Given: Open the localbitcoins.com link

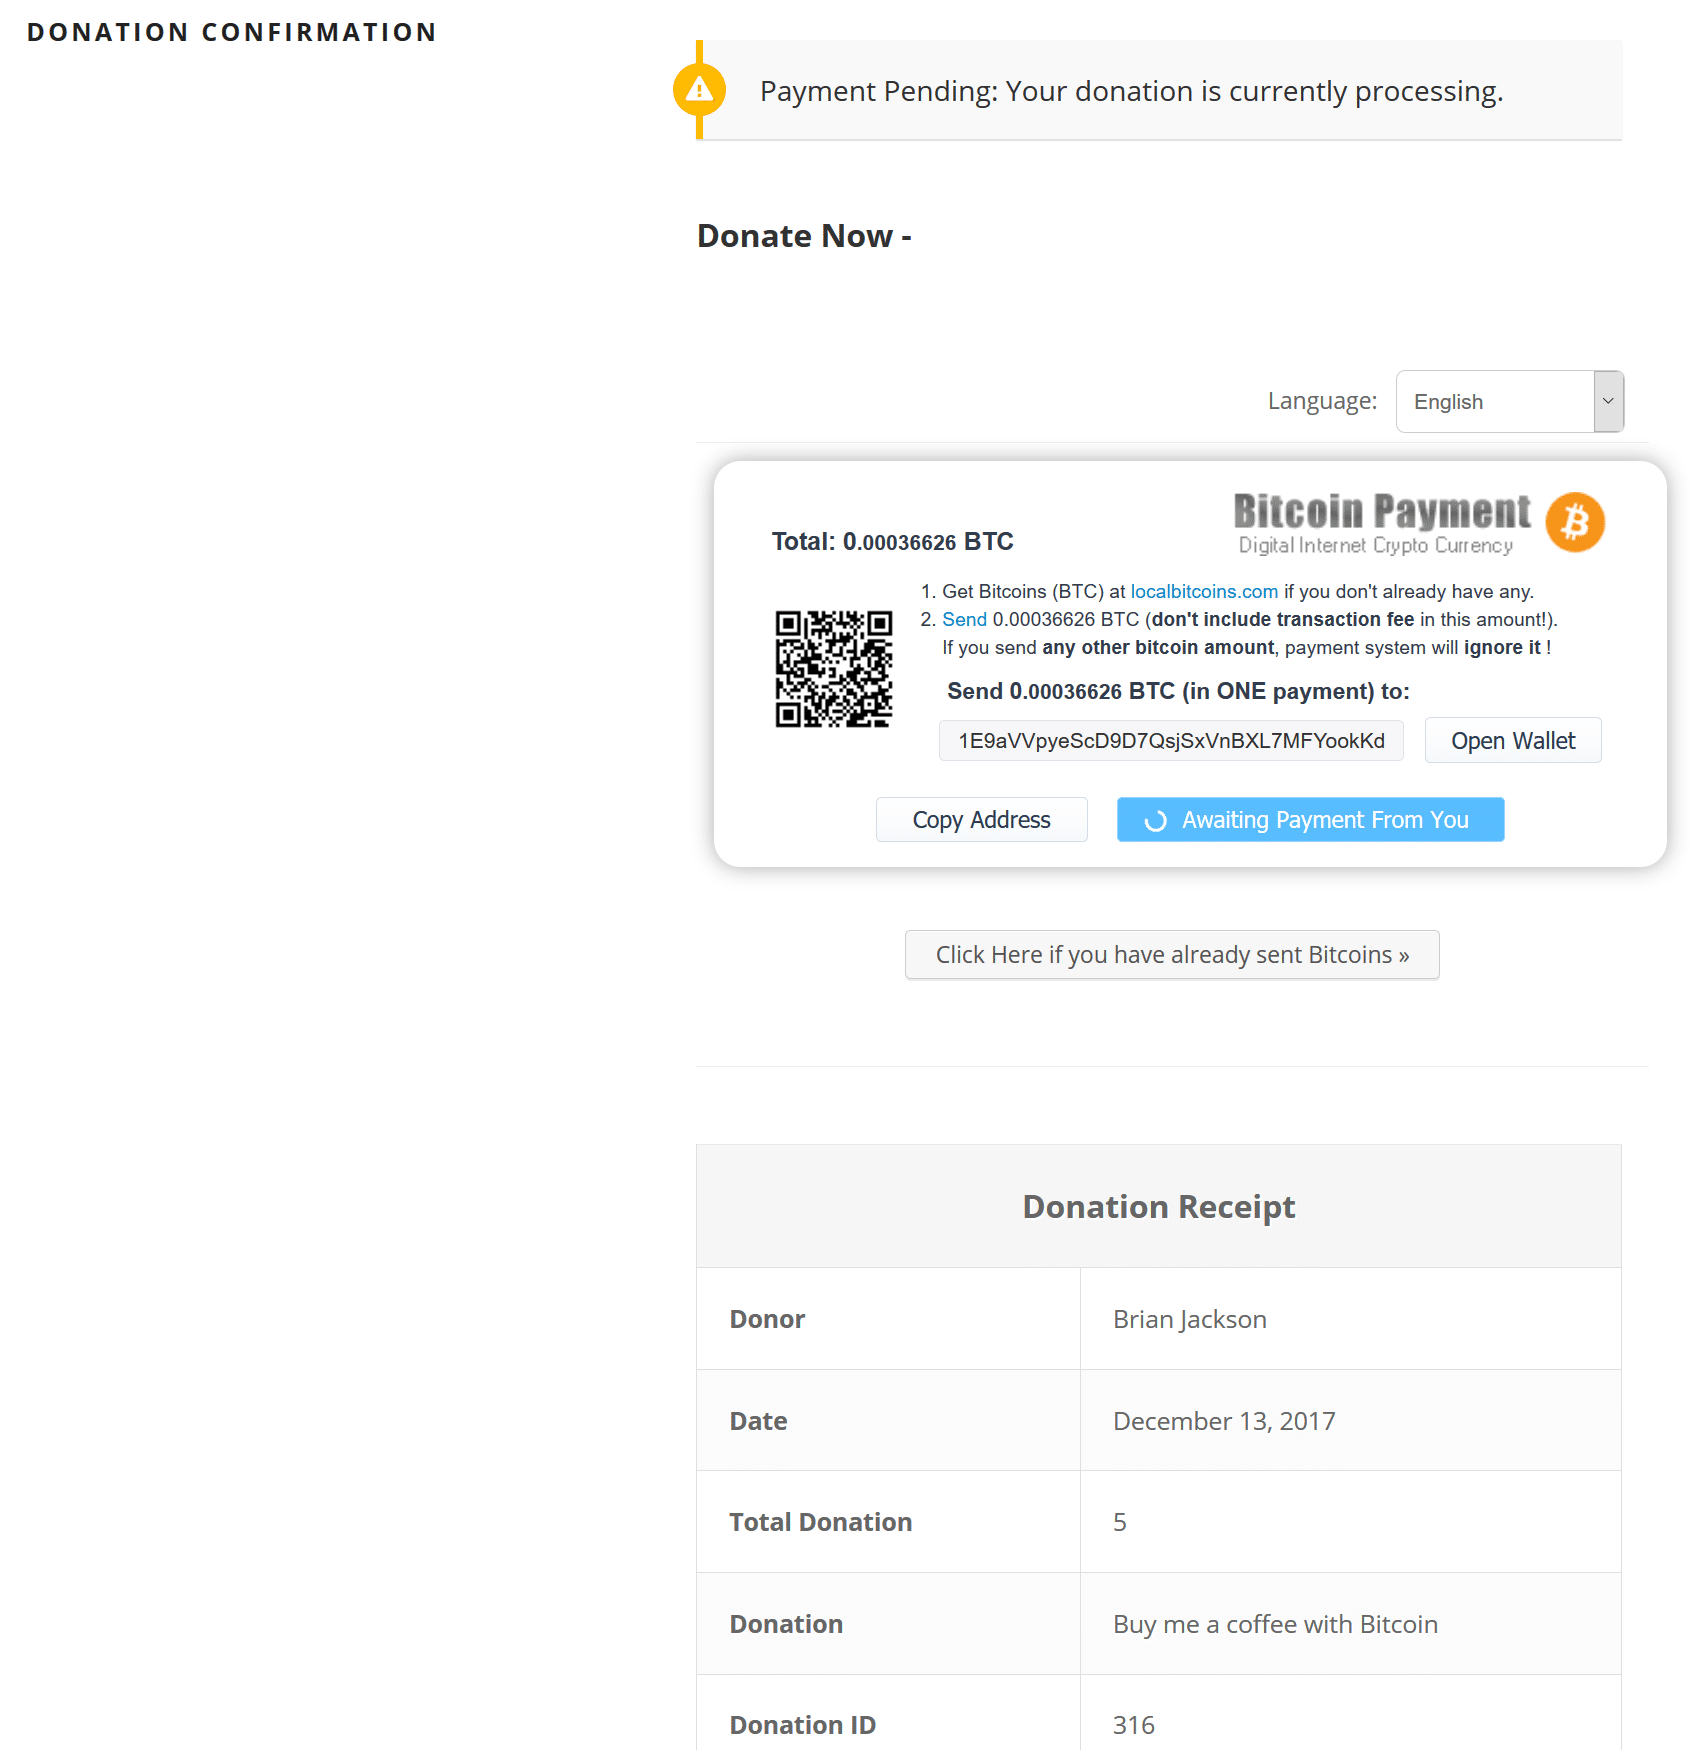Looking at the screenshot, I should tap(1203, 591).
